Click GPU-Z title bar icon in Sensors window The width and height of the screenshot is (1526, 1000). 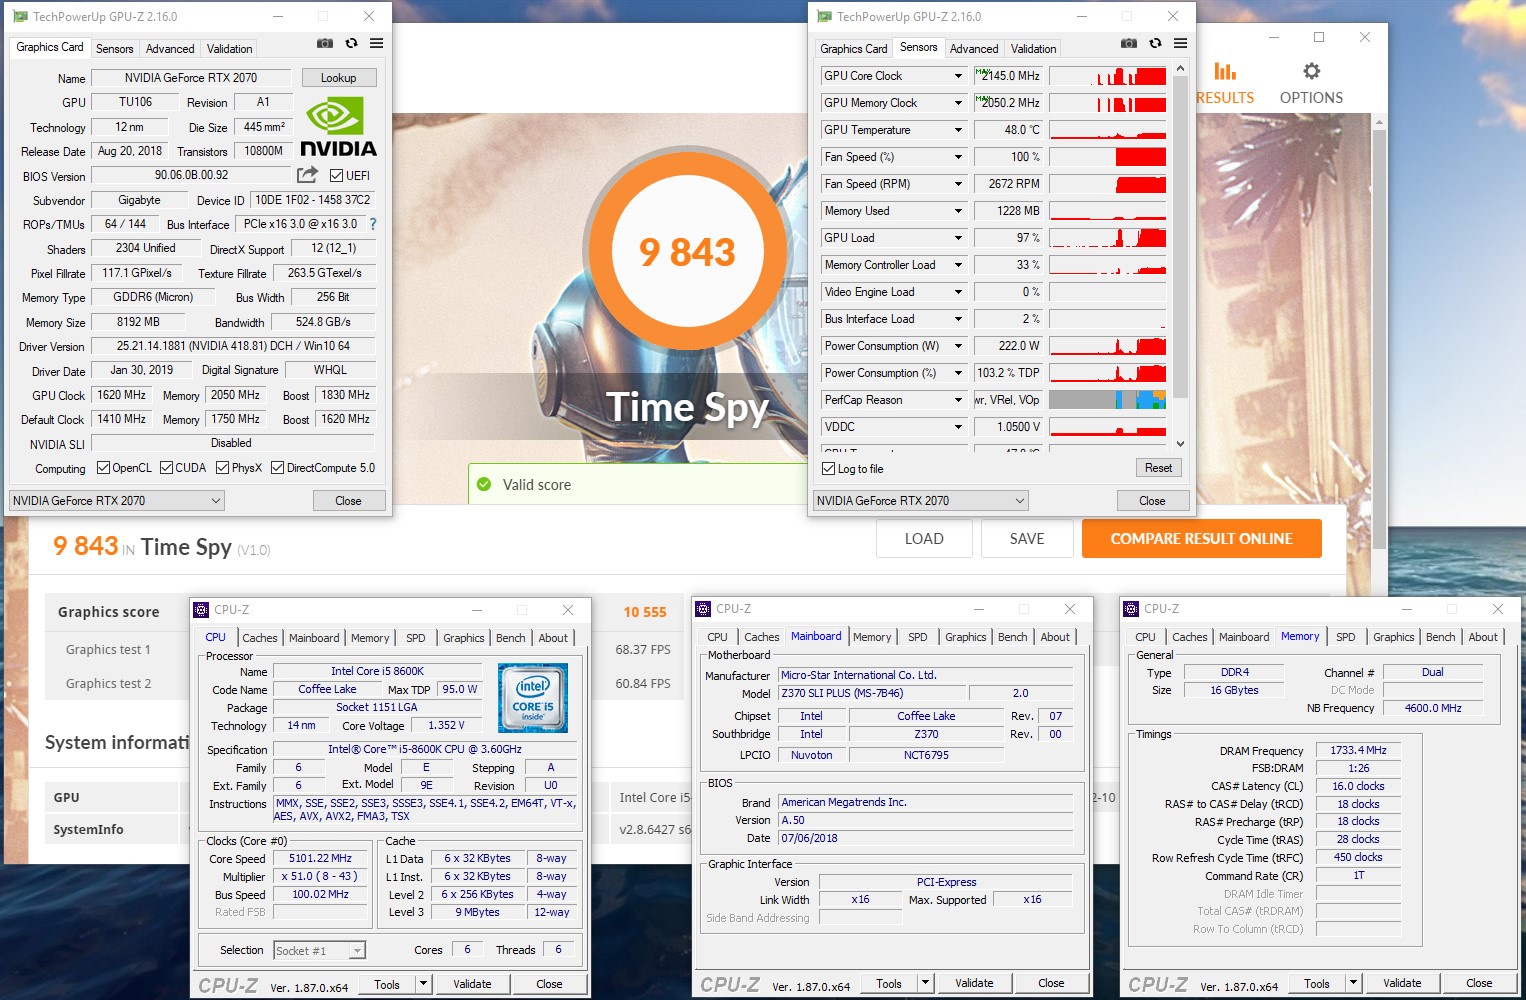click(824, 17)
